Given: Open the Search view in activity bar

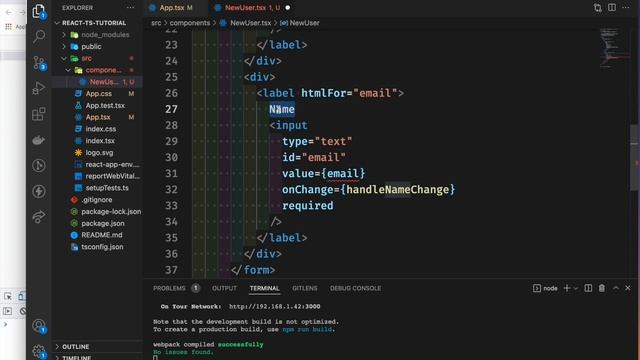Looking at the screenshot, I should [x=39, y=37].
